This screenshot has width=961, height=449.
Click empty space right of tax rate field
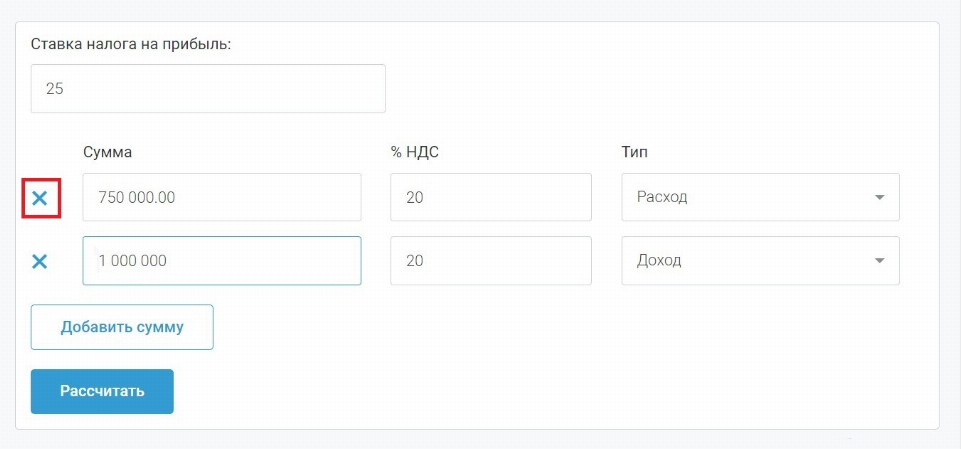coord(650,89)
